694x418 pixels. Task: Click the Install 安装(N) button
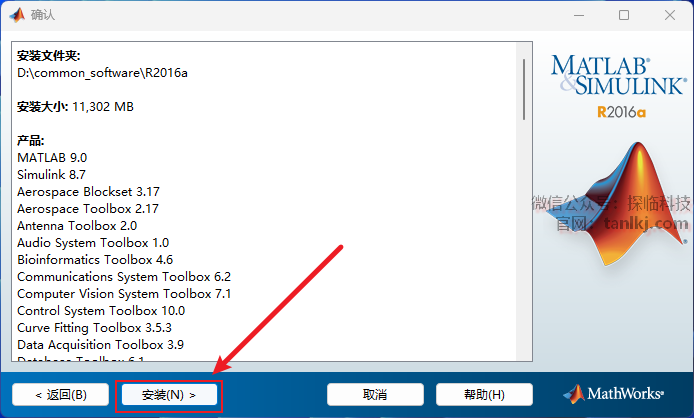click(169, 395)
